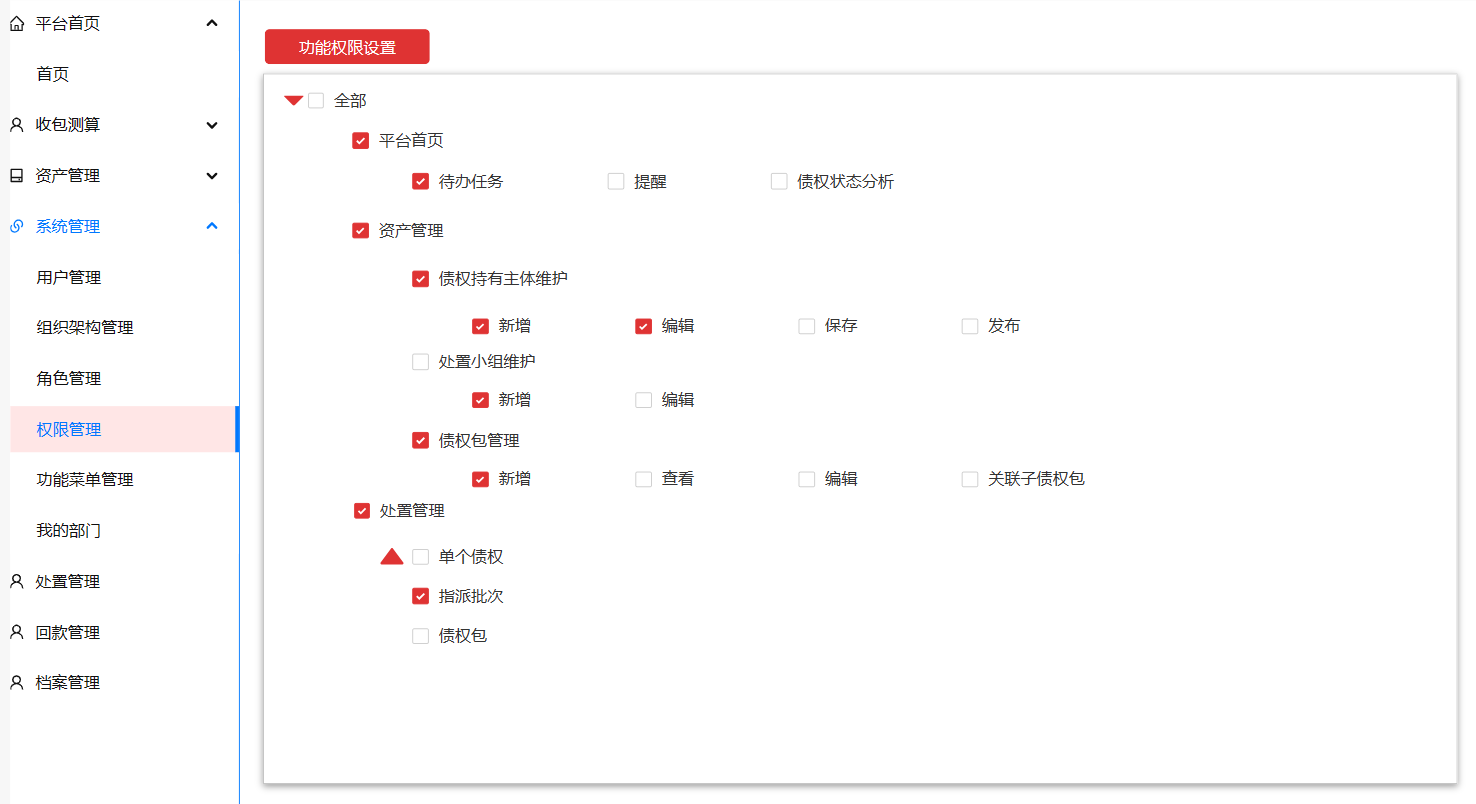Click the link icon beside 系统管理
Image resolution: width=1476 pixels, height=804 pixels.
(x=16, y=227)
